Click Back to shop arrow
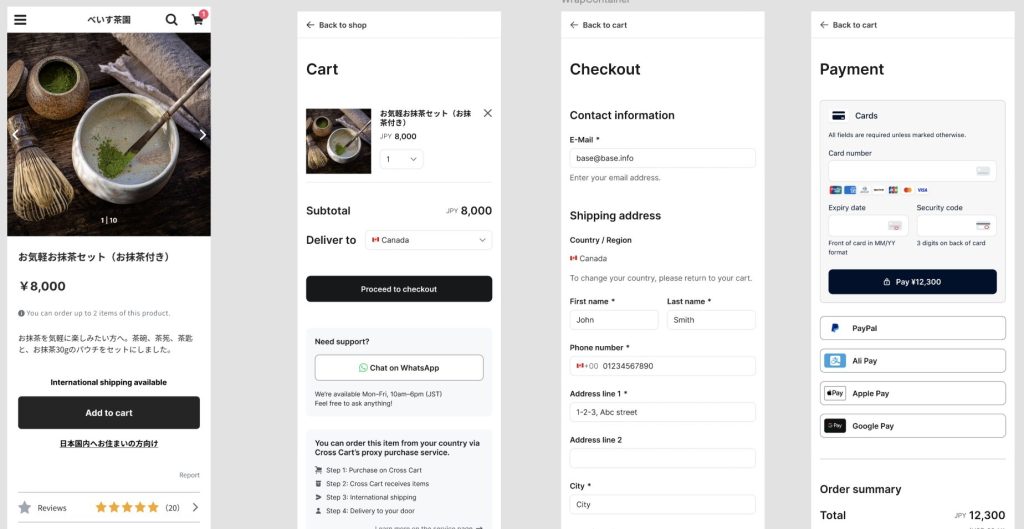1024x529 pixels. click(x=311, y=25)
